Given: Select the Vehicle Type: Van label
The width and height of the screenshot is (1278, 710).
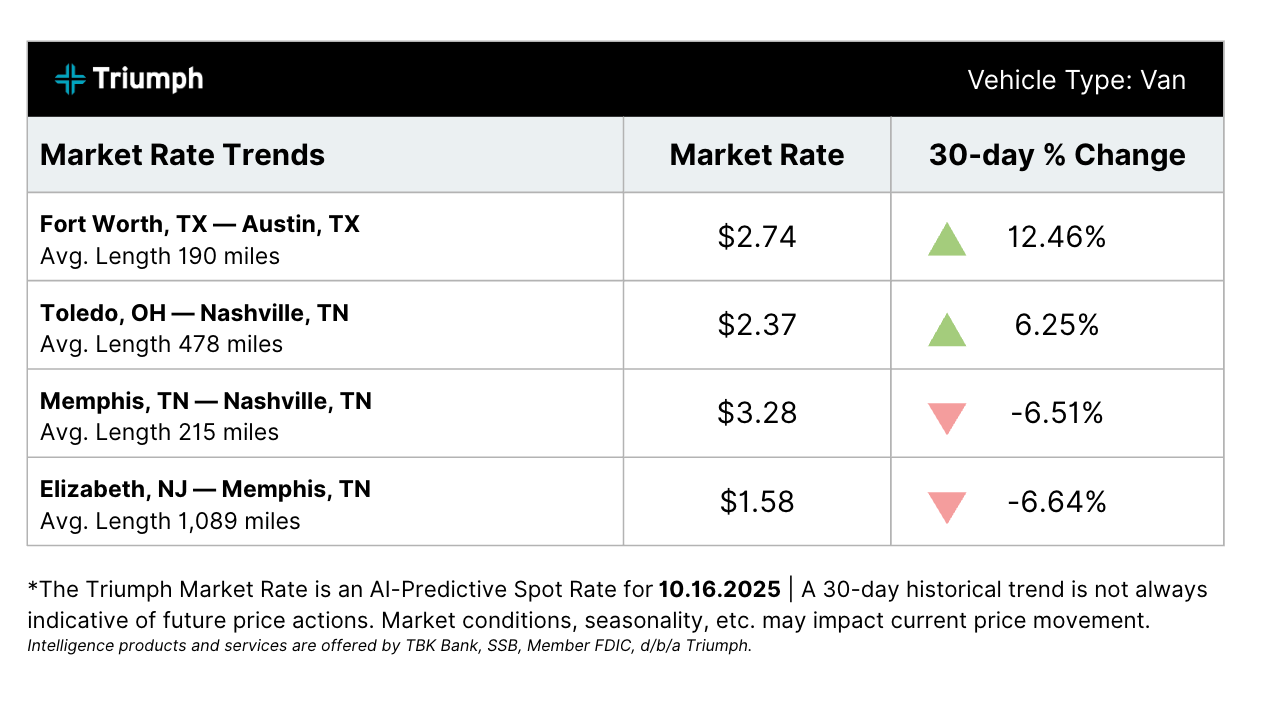Looking at the screenshot, I should 1076,80.
